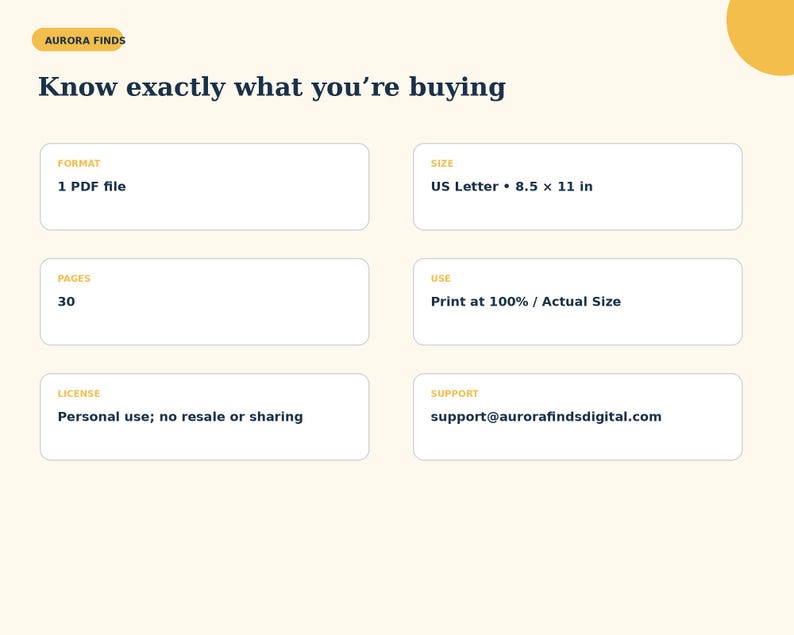This screenshot has width=794, height=635.
Task: Select "Personal use; no resale or sharing"
Action: click(180, 417)
